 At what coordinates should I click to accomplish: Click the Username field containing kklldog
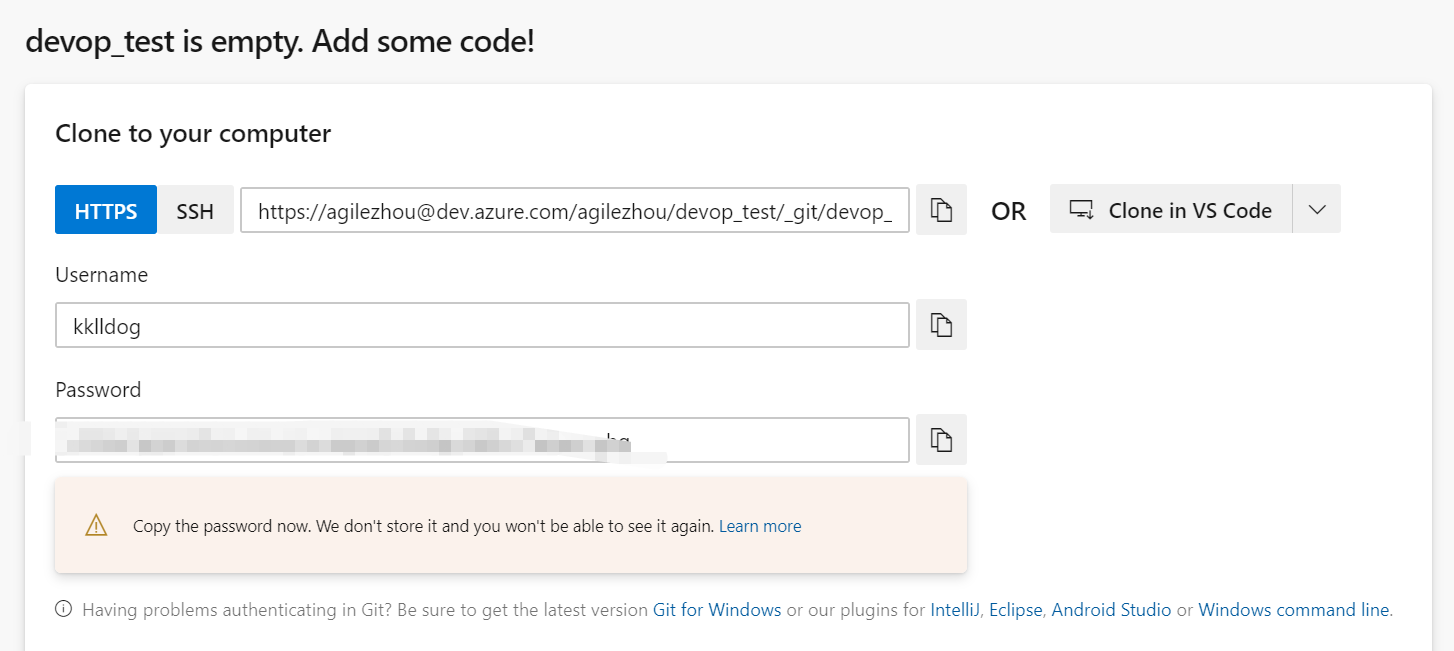click(x=482, y=325)
